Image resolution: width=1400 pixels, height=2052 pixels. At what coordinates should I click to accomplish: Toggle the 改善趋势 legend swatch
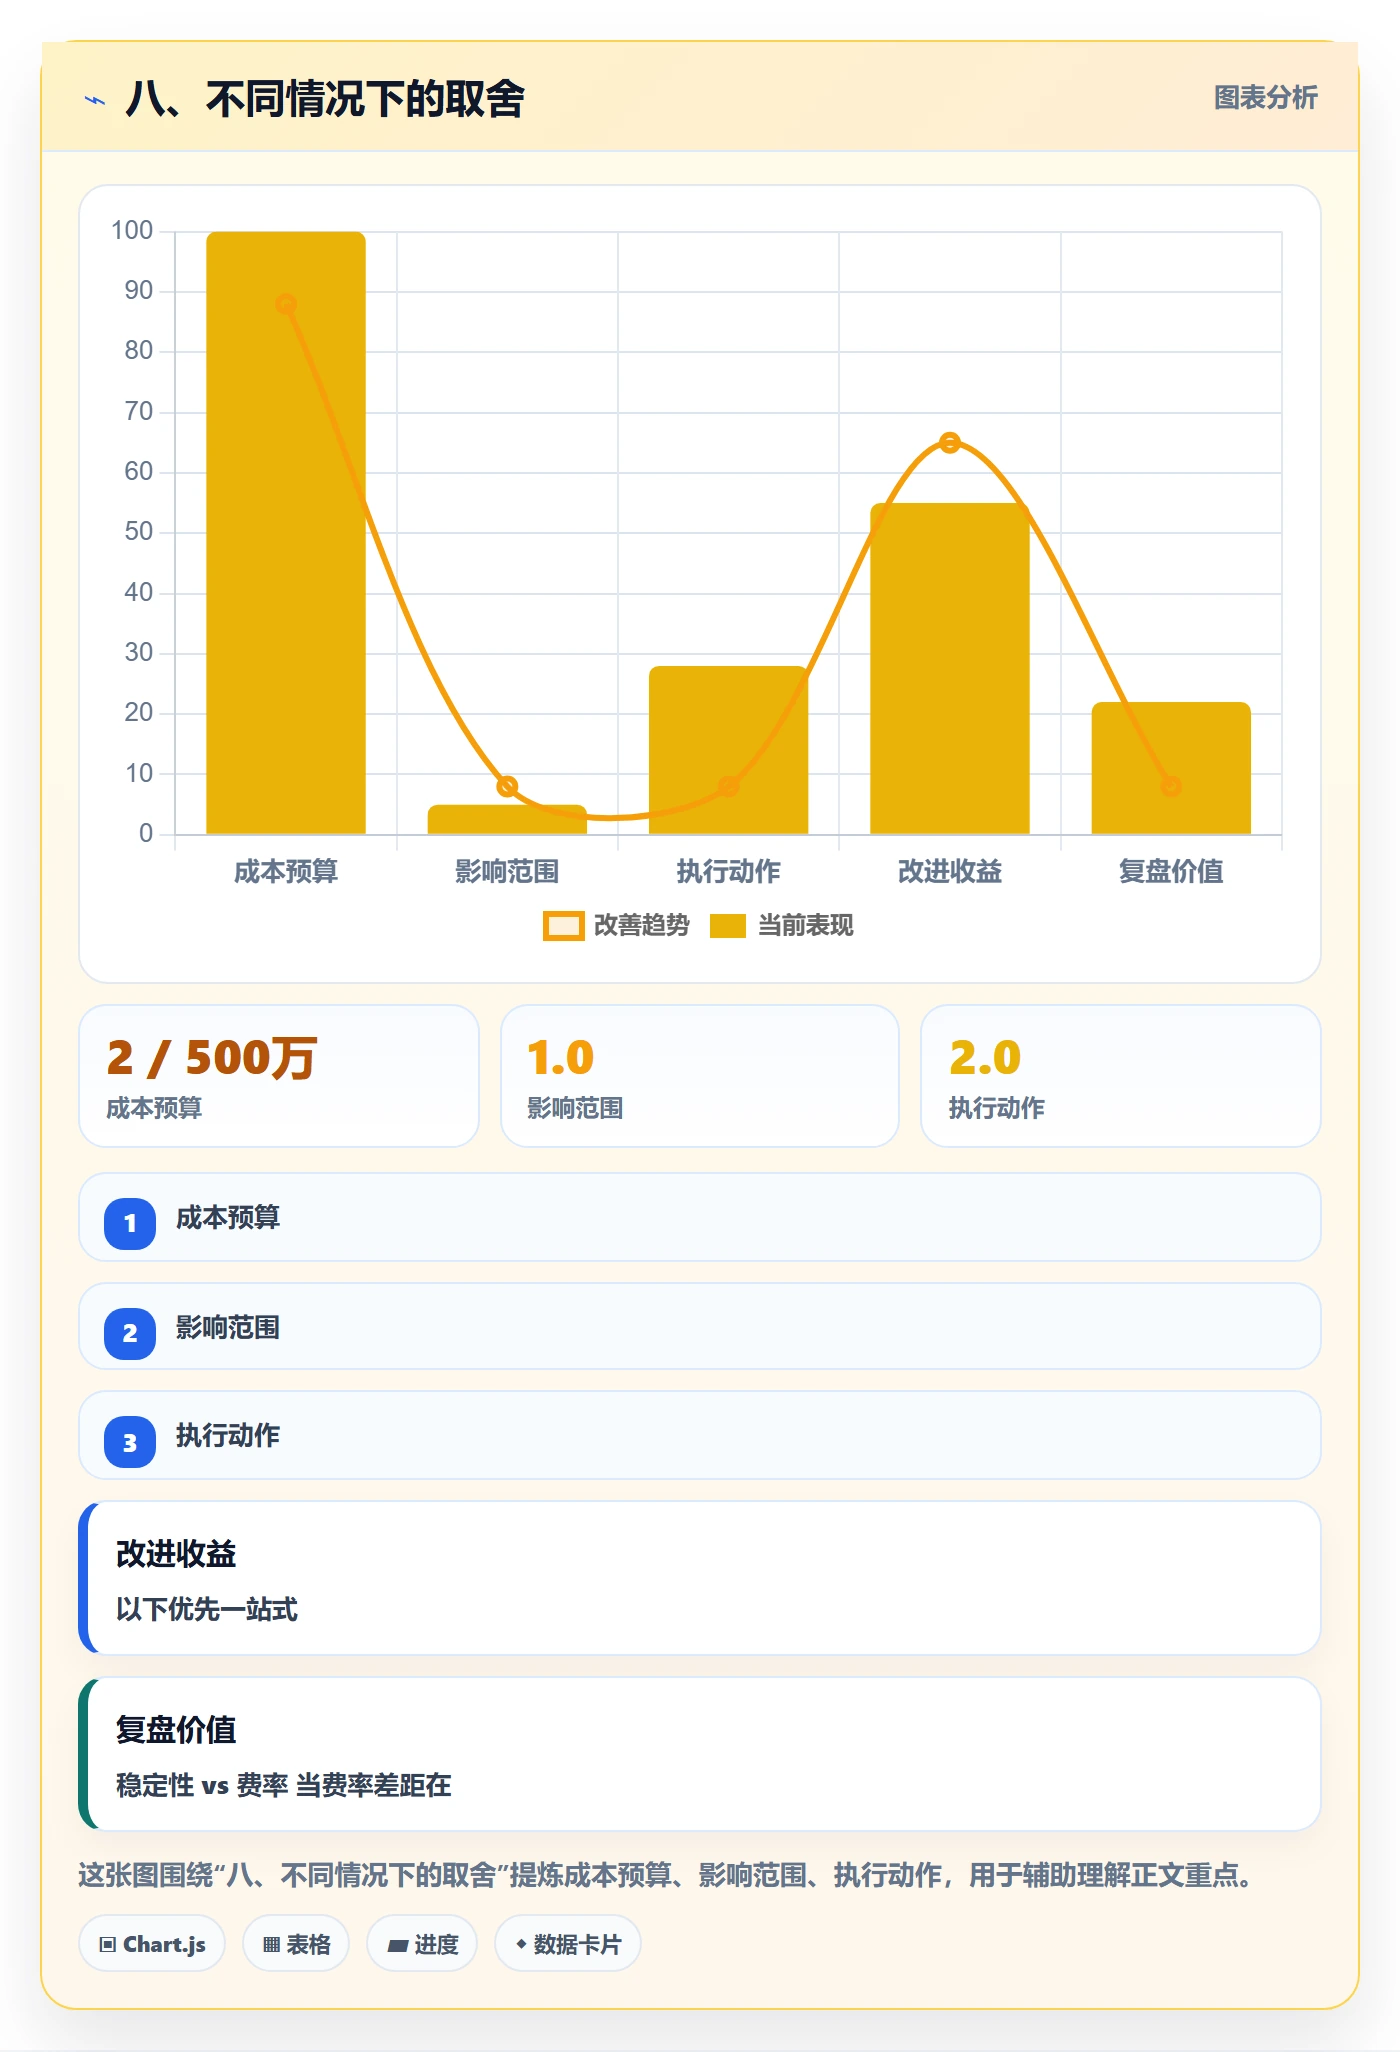(x=563, y=926)
